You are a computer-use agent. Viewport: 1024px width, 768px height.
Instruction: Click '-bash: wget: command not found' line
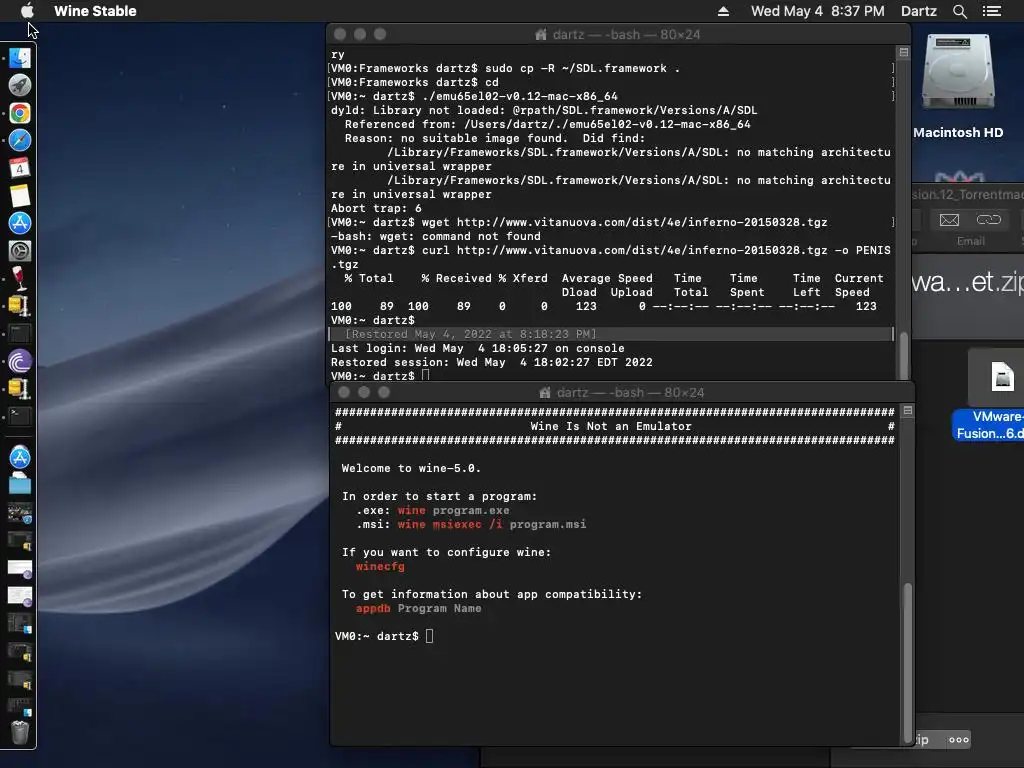click(436, 236)
